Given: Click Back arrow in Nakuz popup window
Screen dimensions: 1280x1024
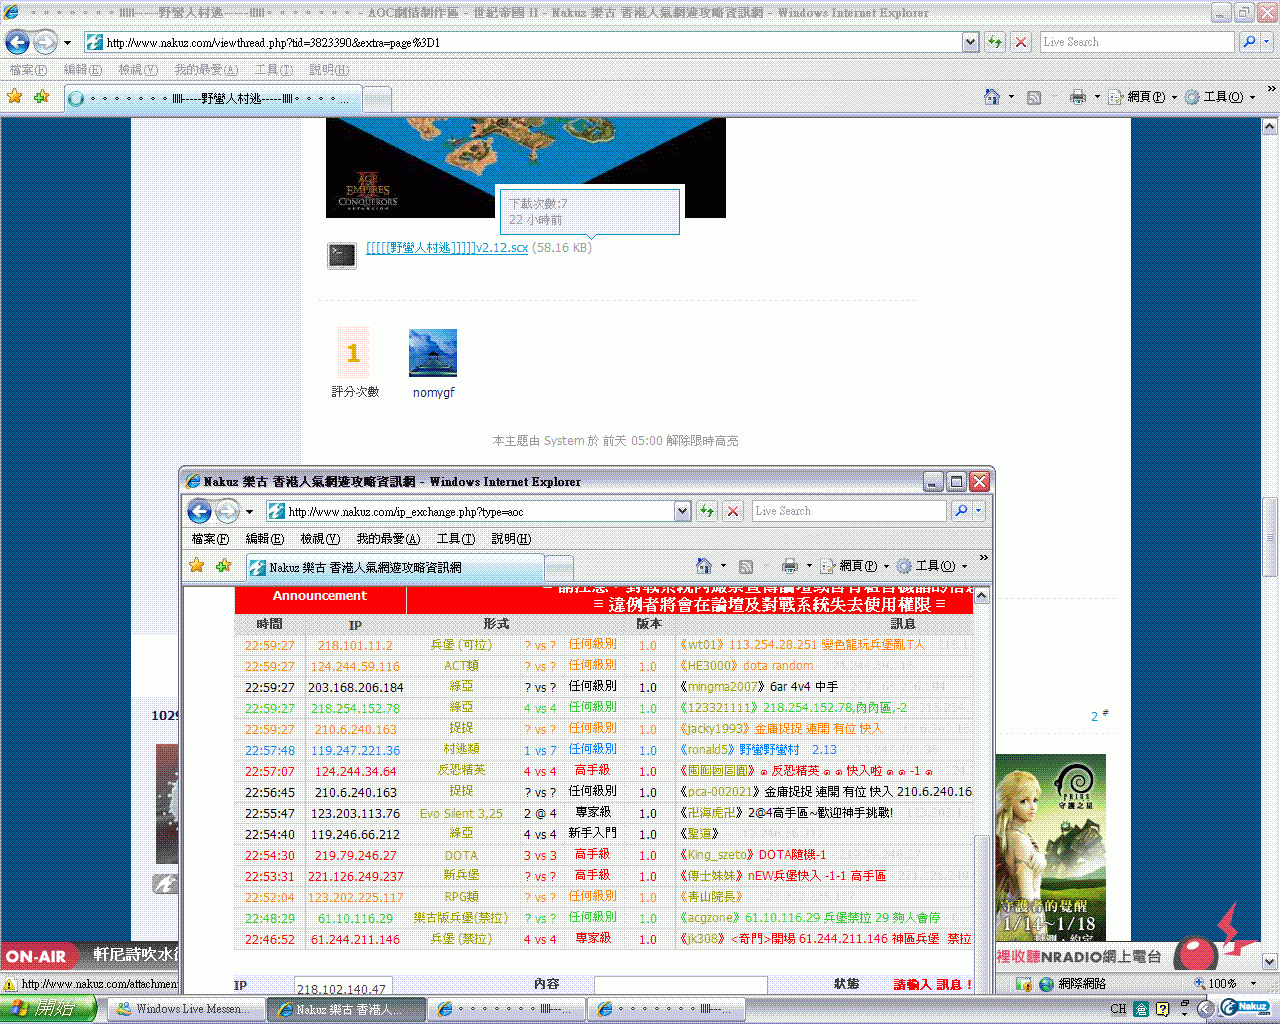Looking at the screenshot, I should 200,512.
